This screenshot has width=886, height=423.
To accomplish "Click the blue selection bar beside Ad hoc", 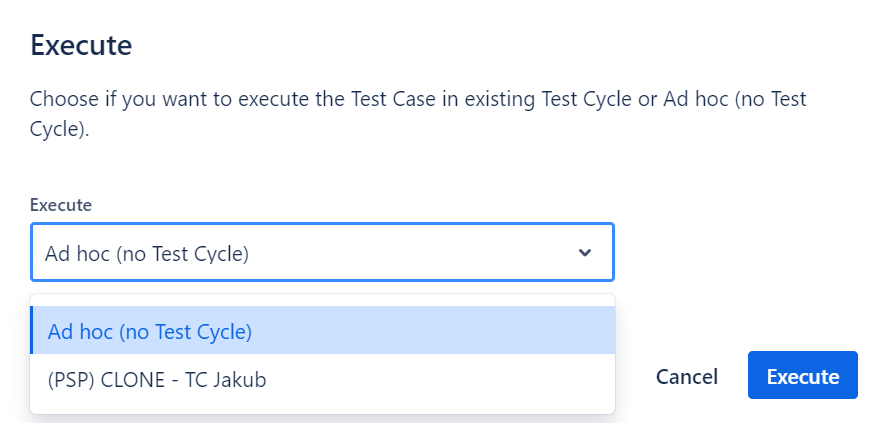I will tap(32, 331).
